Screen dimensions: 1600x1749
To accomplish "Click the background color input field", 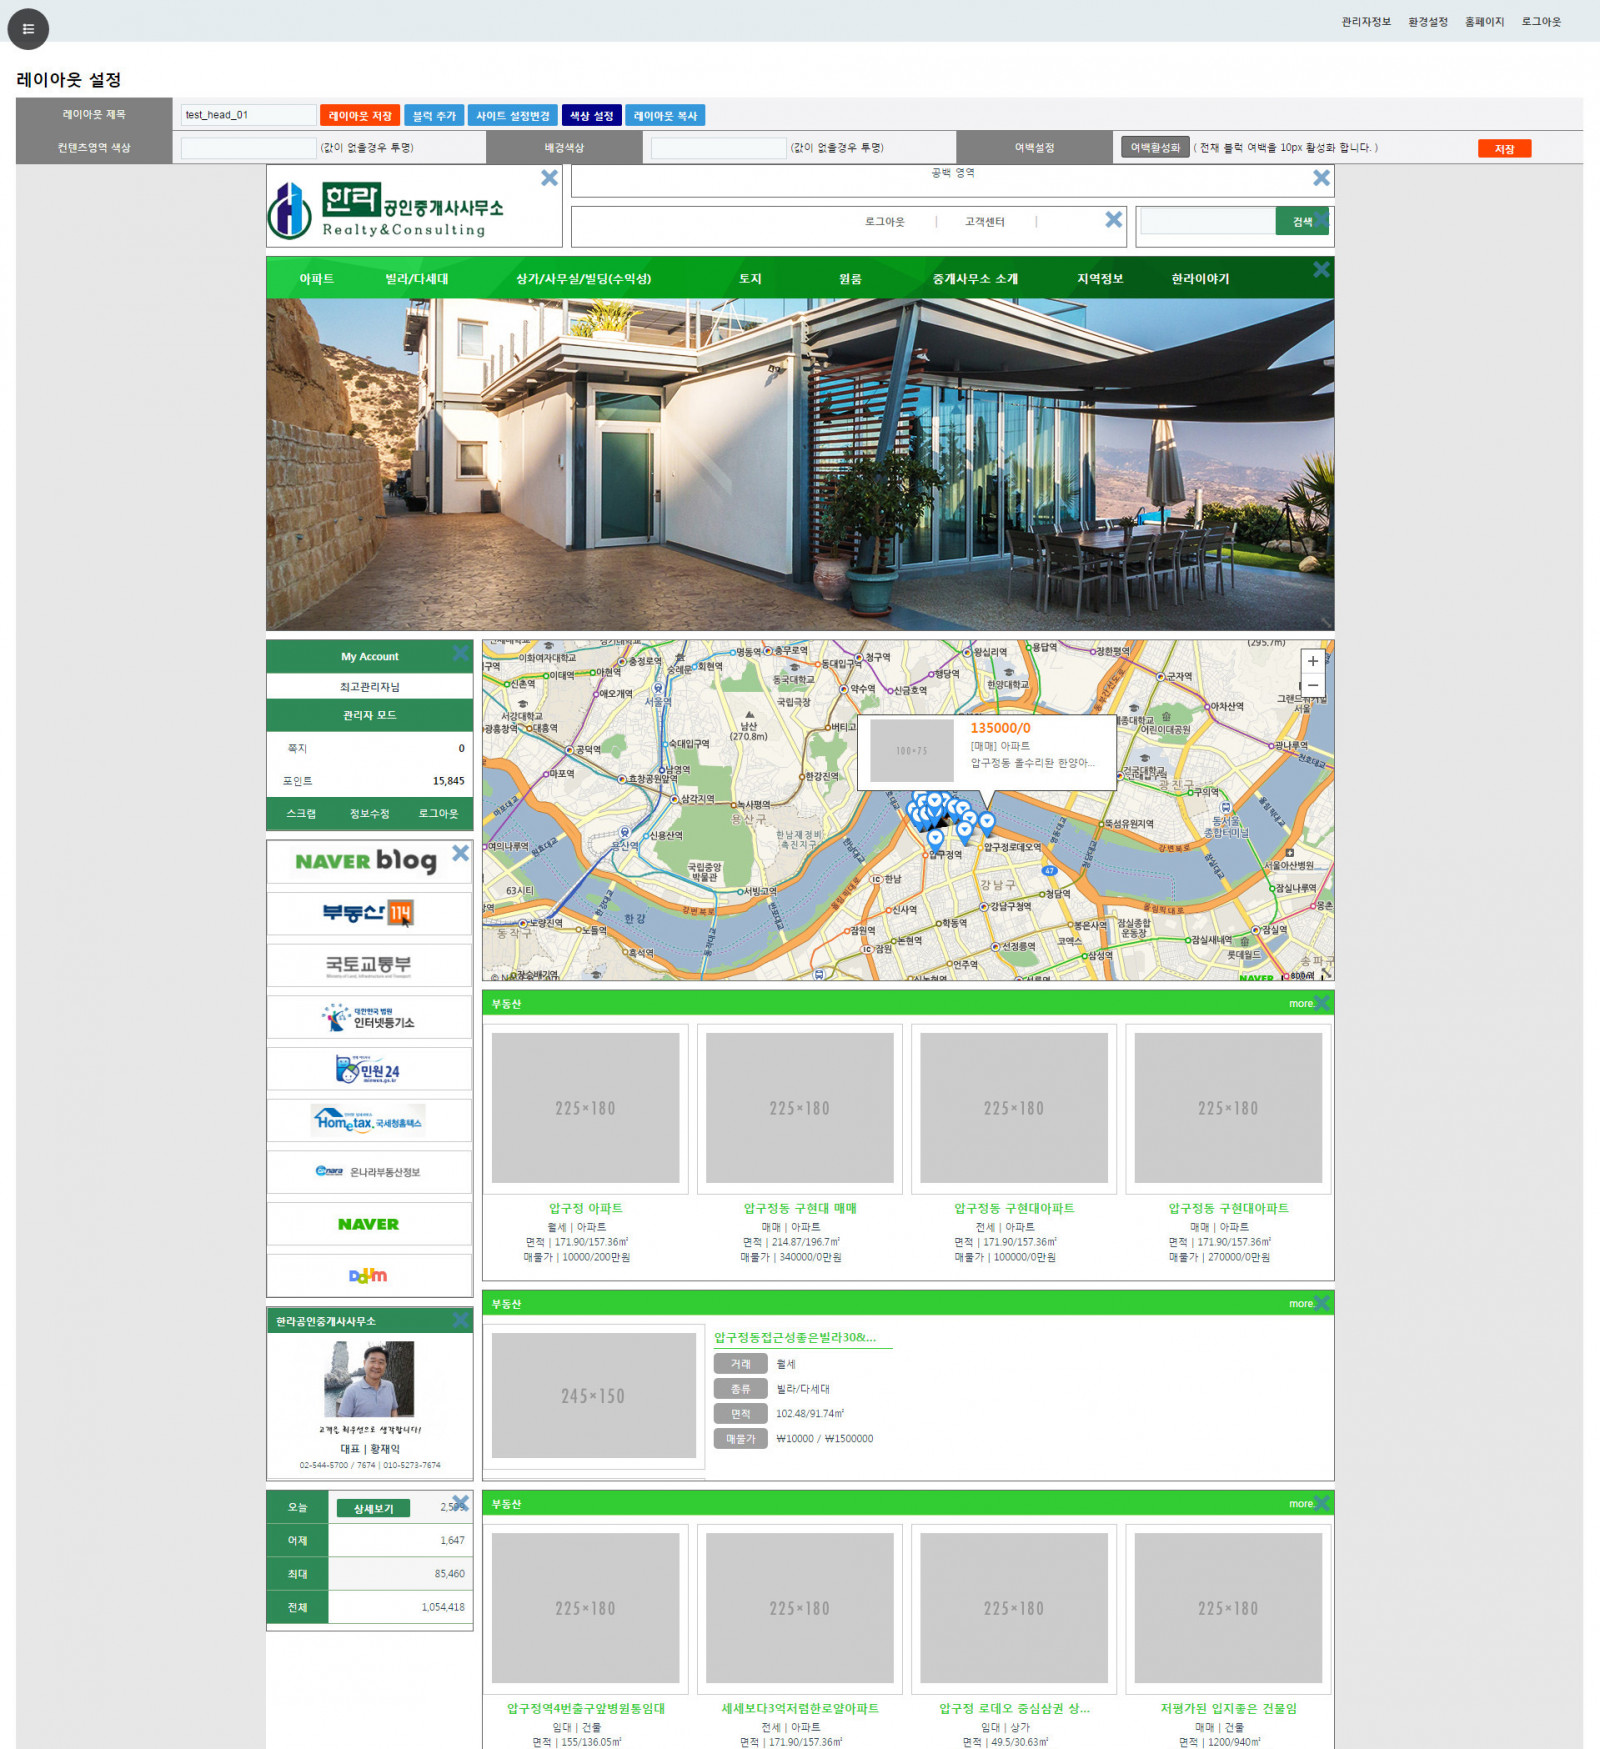I will tap(718, 148).
